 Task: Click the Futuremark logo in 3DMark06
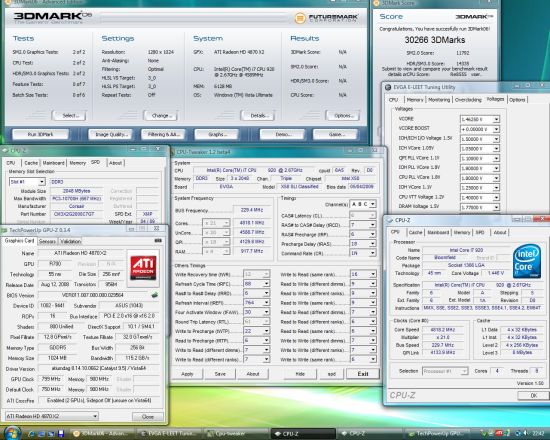[x=326, y=18]
